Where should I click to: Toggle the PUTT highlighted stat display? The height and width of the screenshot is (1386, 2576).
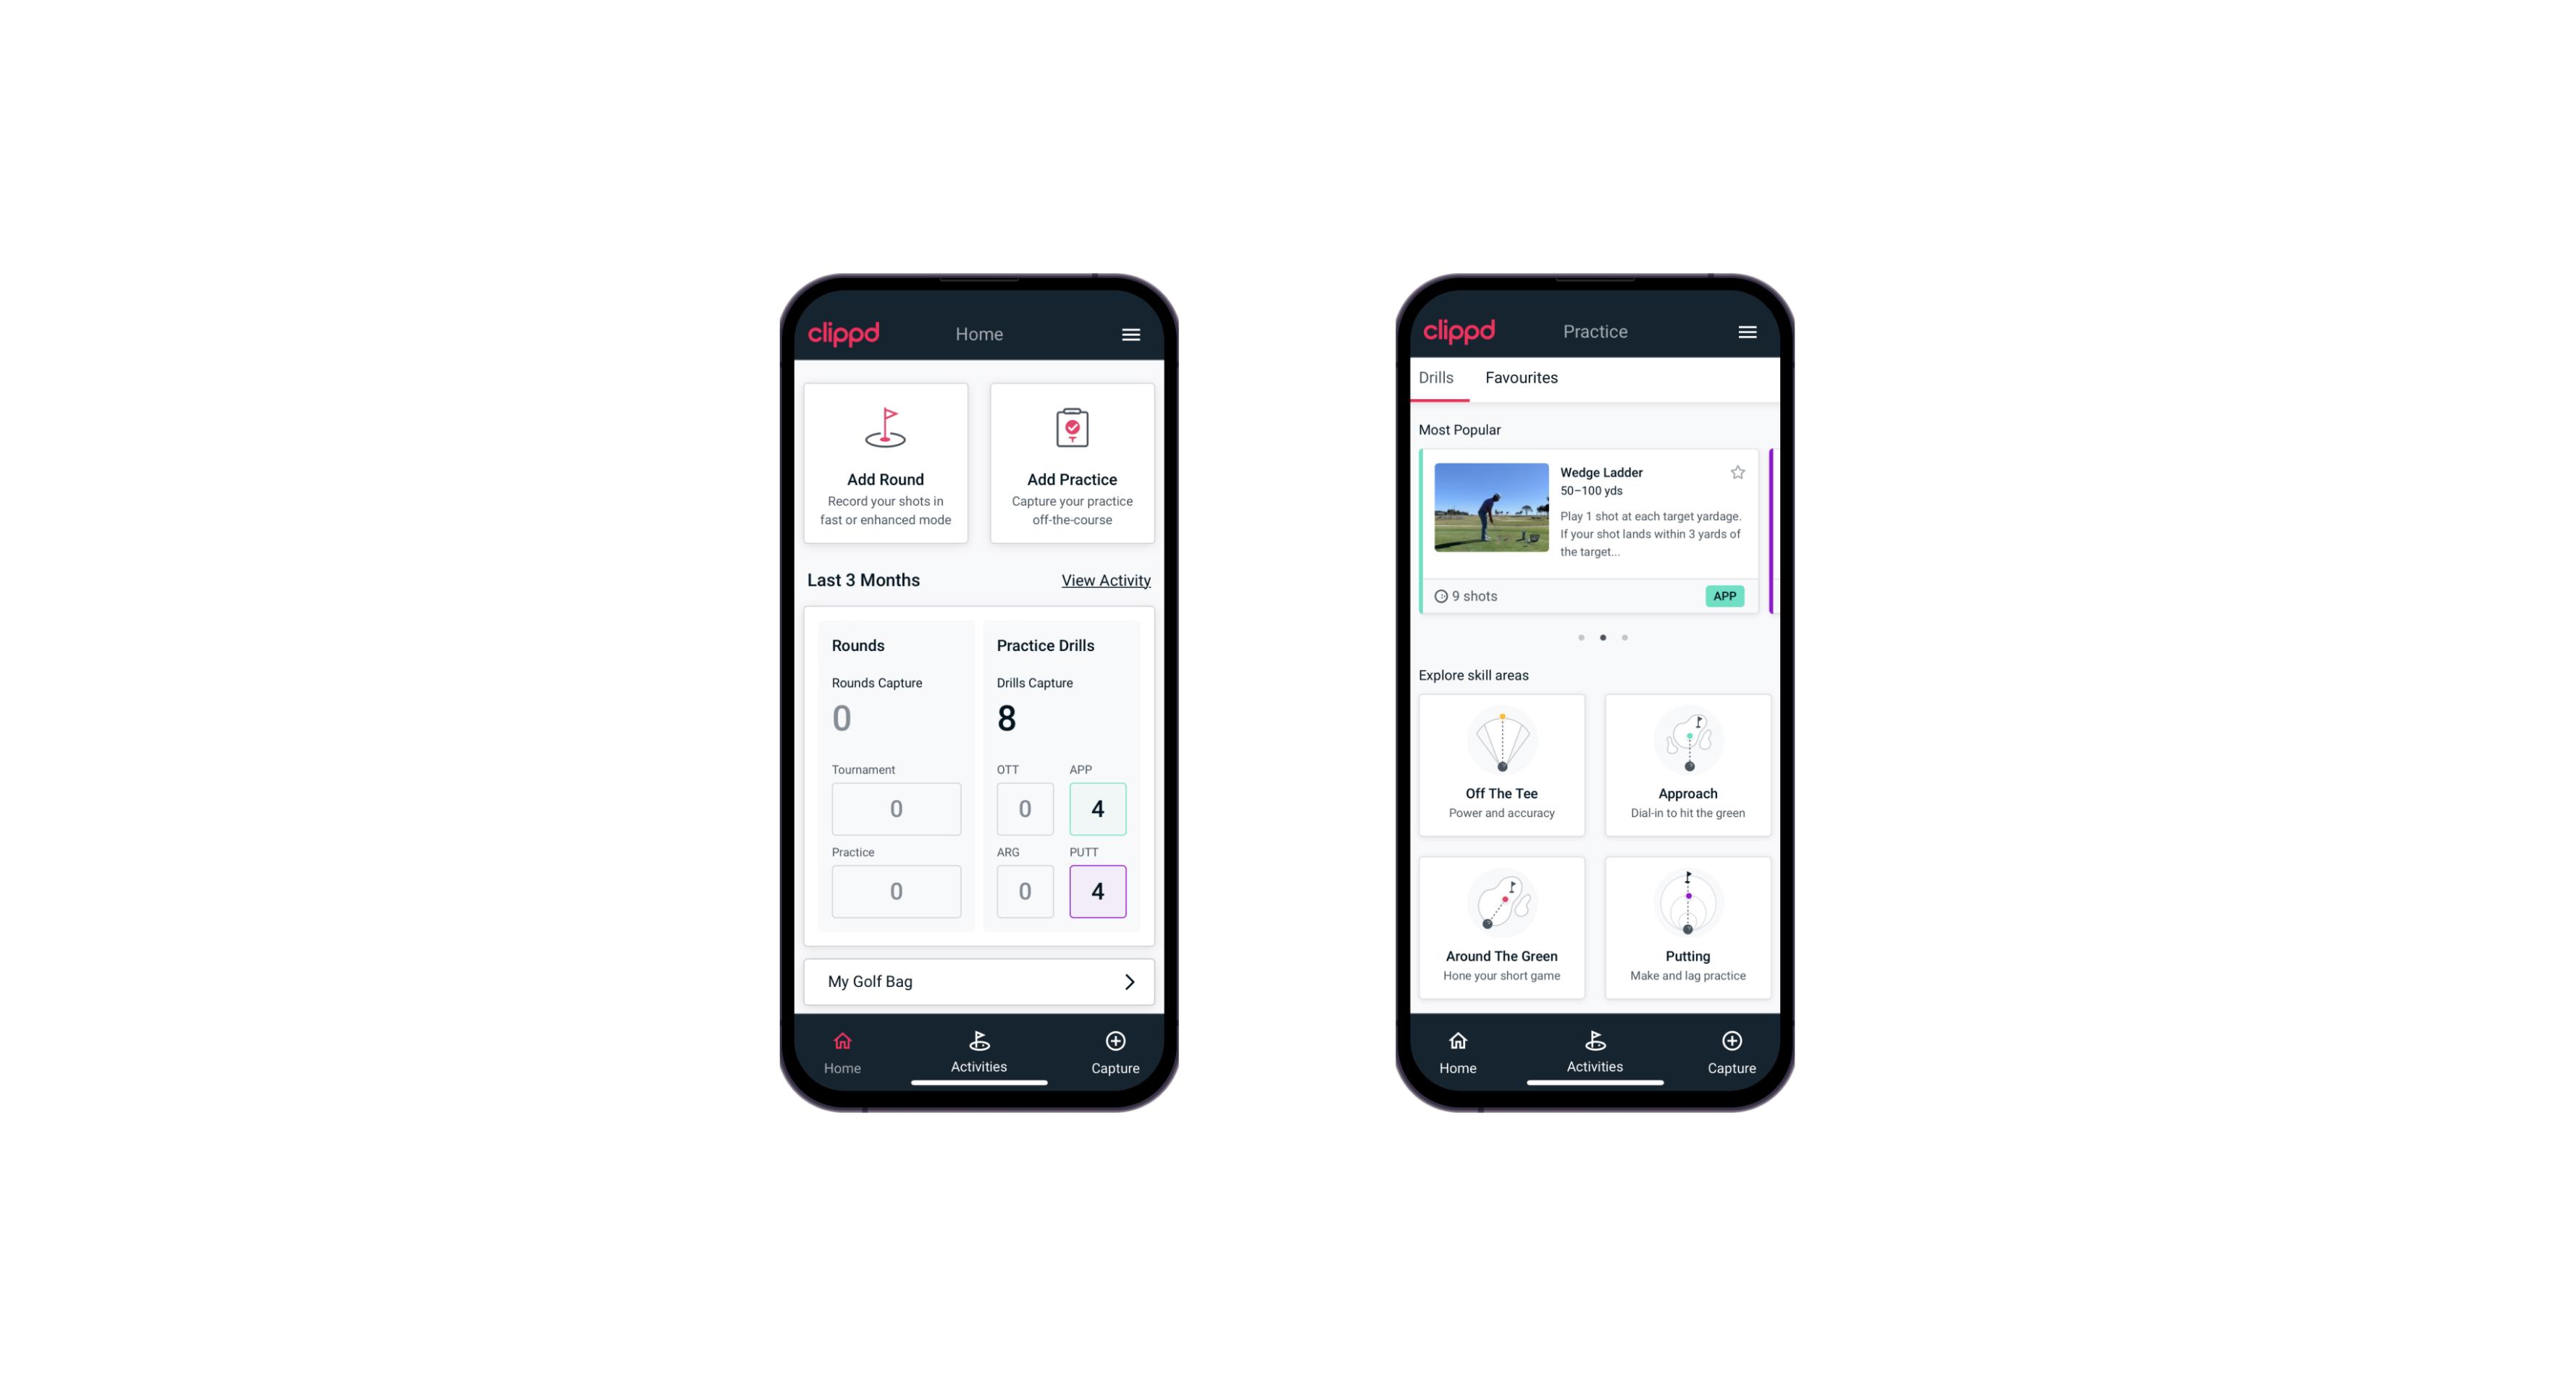coord(1098,891)
